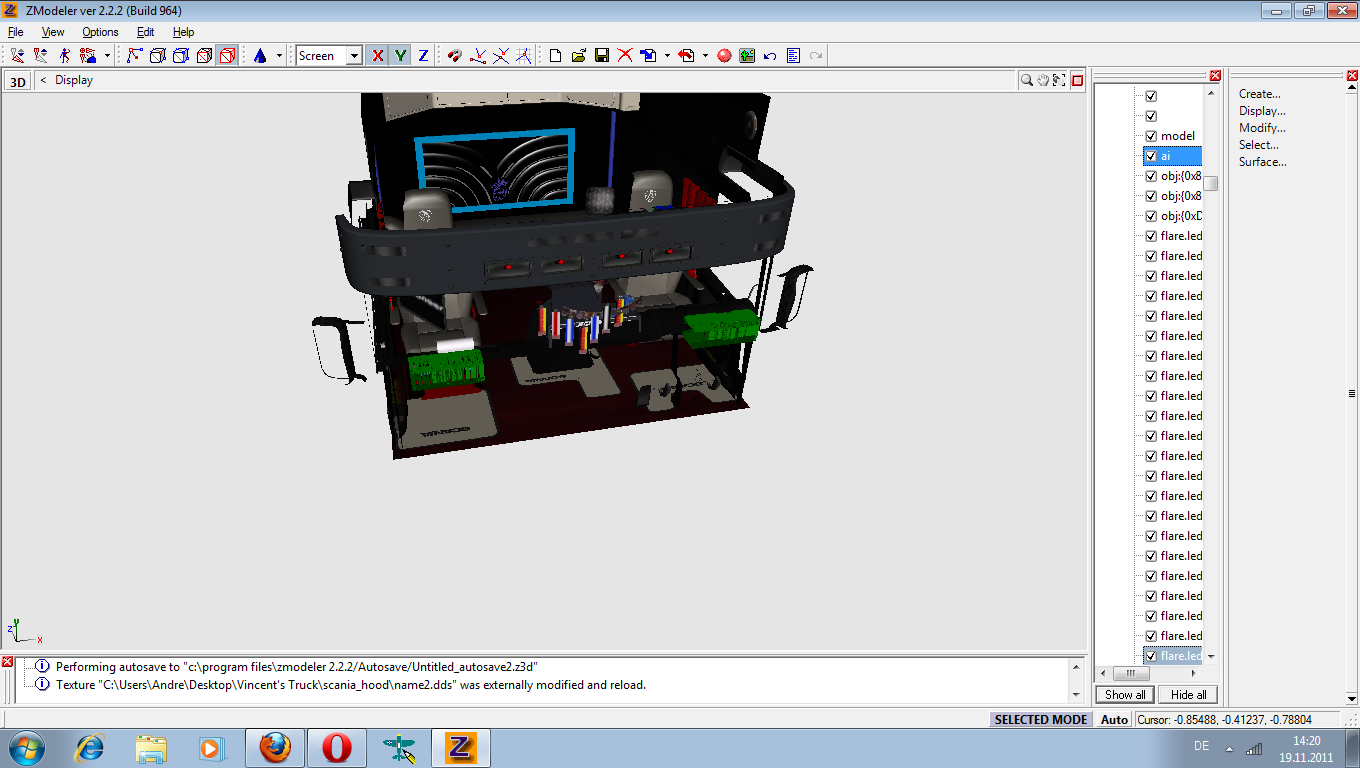Expand the Select... command group
1360x768 pixels.
1259,145
